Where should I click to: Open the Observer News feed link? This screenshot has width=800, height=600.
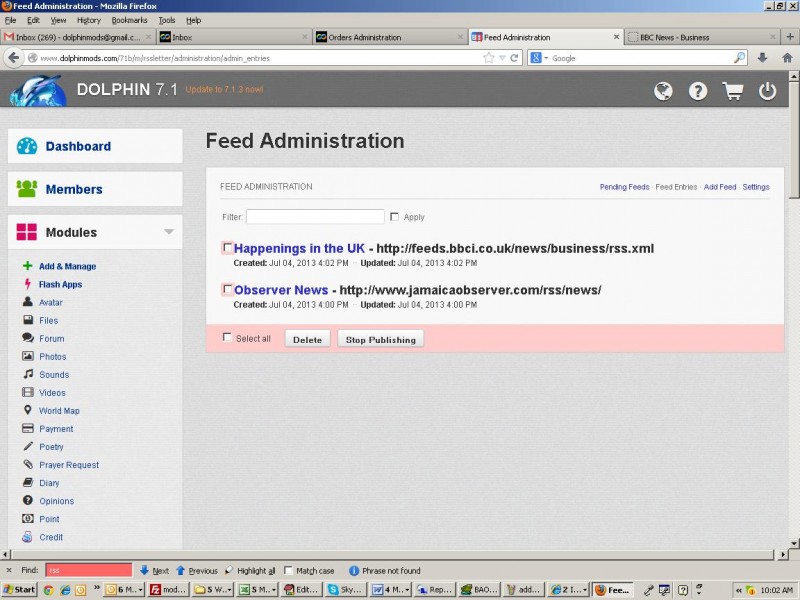281,290
